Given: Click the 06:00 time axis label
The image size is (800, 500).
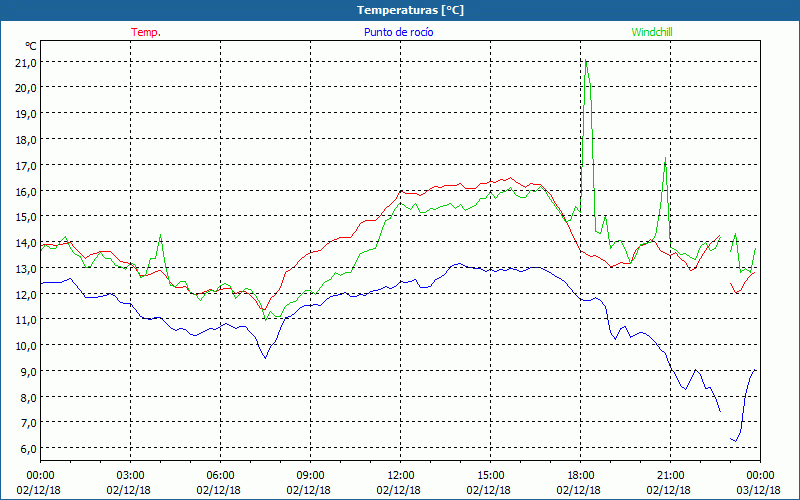Looking at the screenshot, I should click(x=220, y=476).
